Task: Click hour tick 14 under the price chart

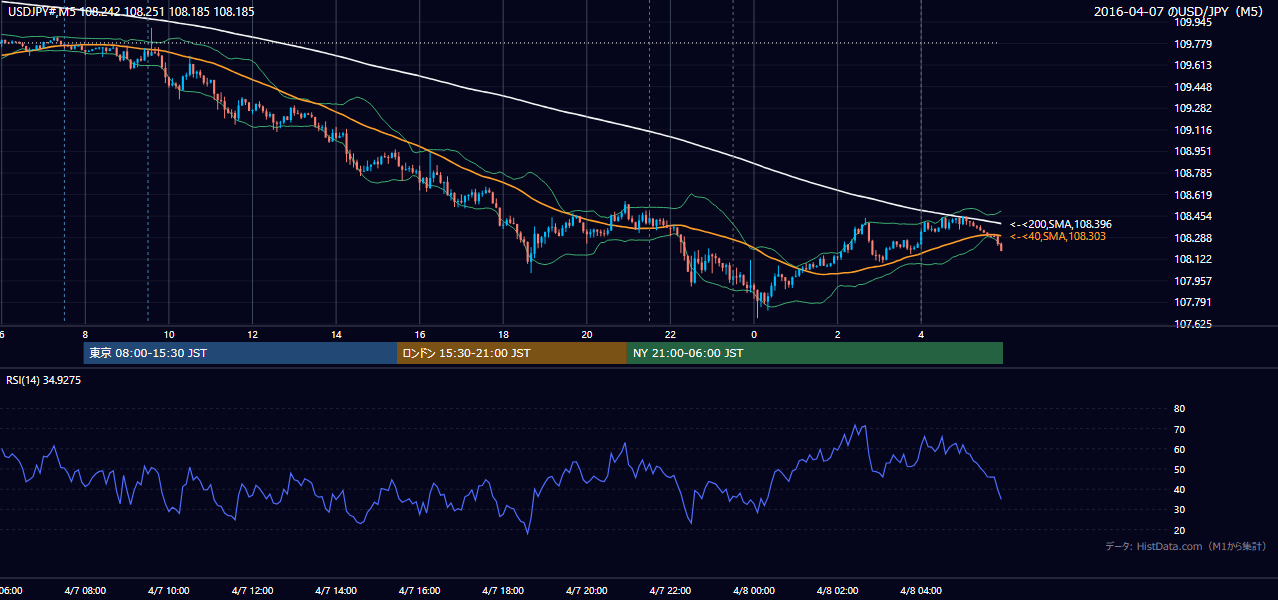Action: 336,334
